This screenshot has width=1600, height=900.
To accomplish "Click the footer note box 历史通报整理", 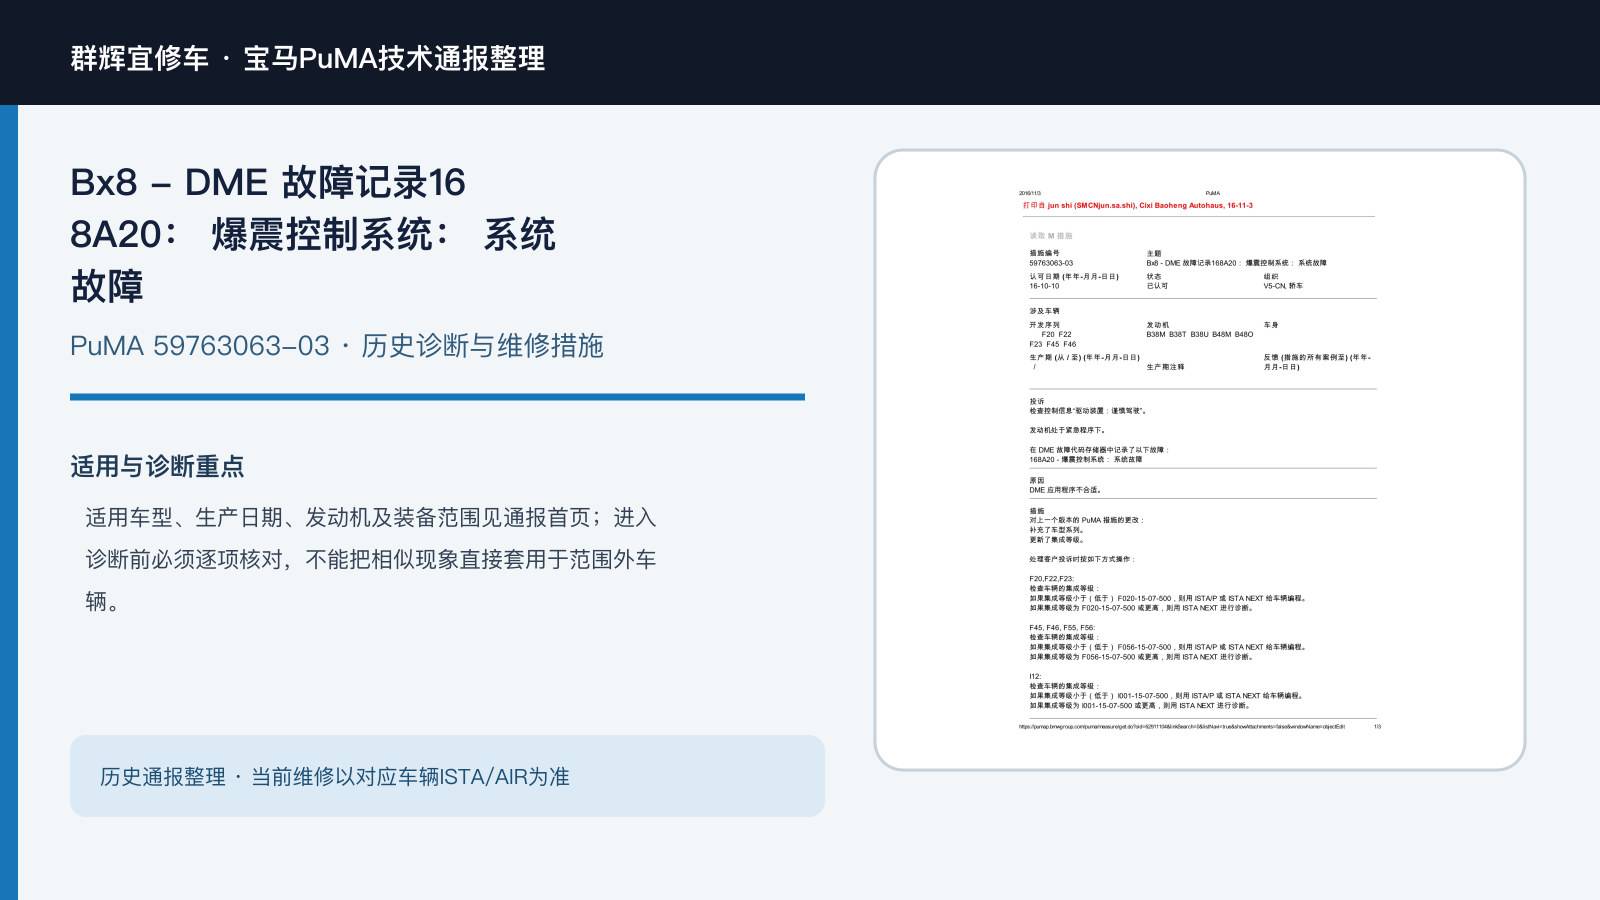I will pos(447,776).
